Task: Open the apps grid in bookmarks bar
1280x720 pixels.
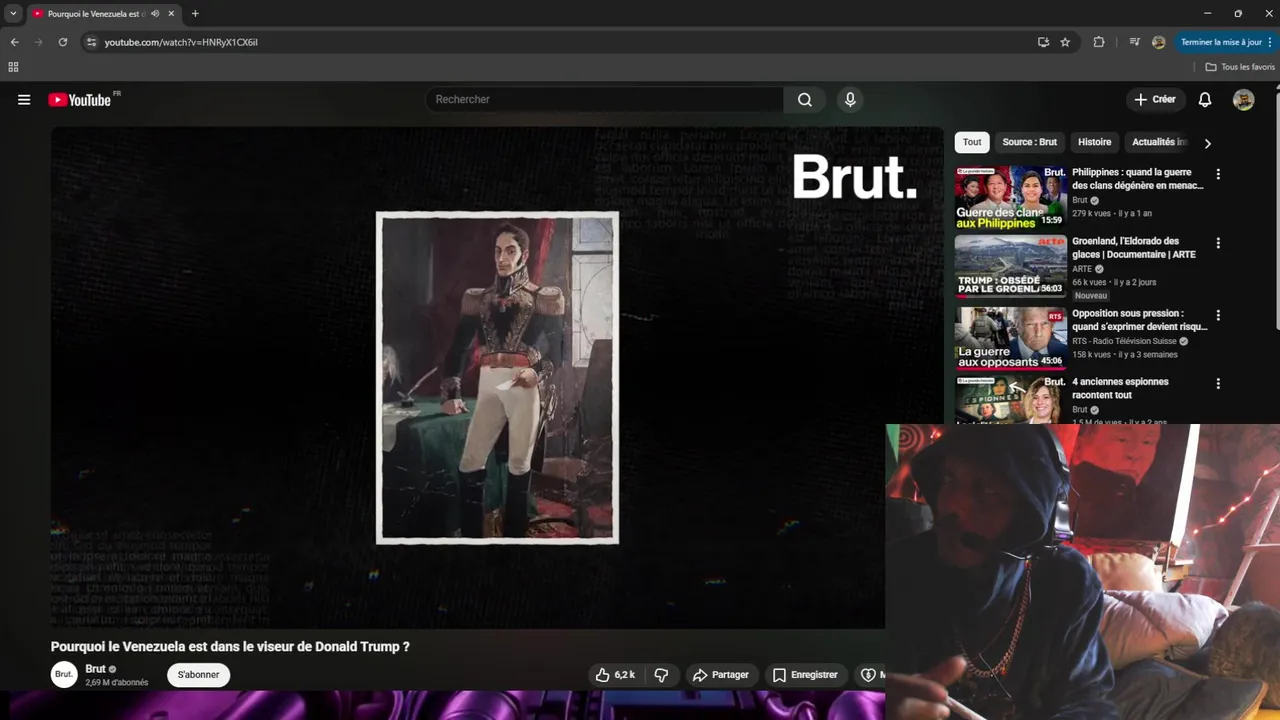Action: (x=13, y=67)
